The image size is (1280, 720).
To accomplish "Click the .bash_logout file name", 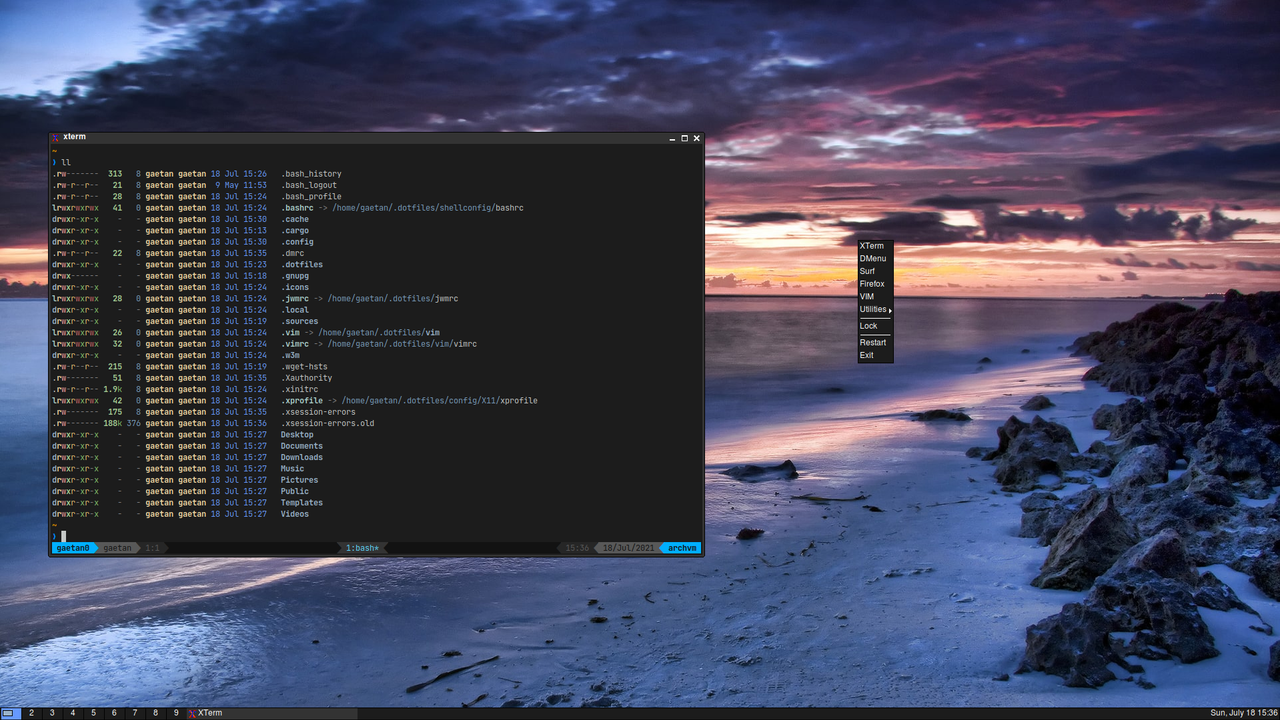I will 309,185.
